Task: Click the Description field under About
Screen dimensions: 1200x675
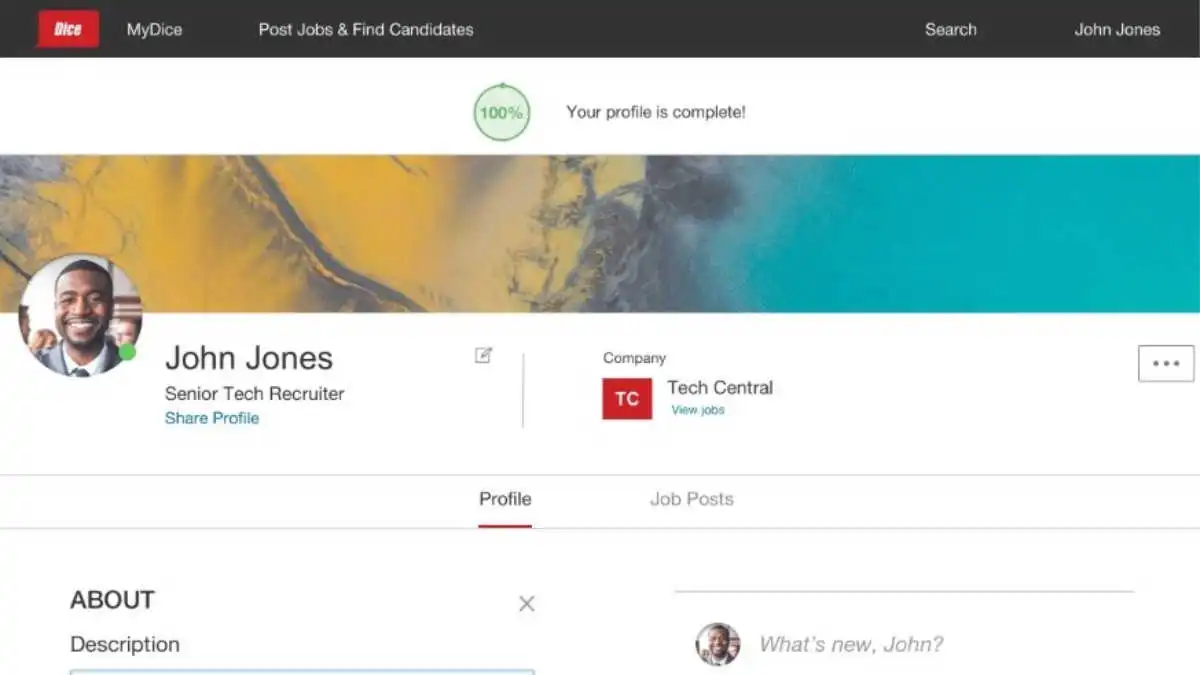Action: [x=300, y=672]
